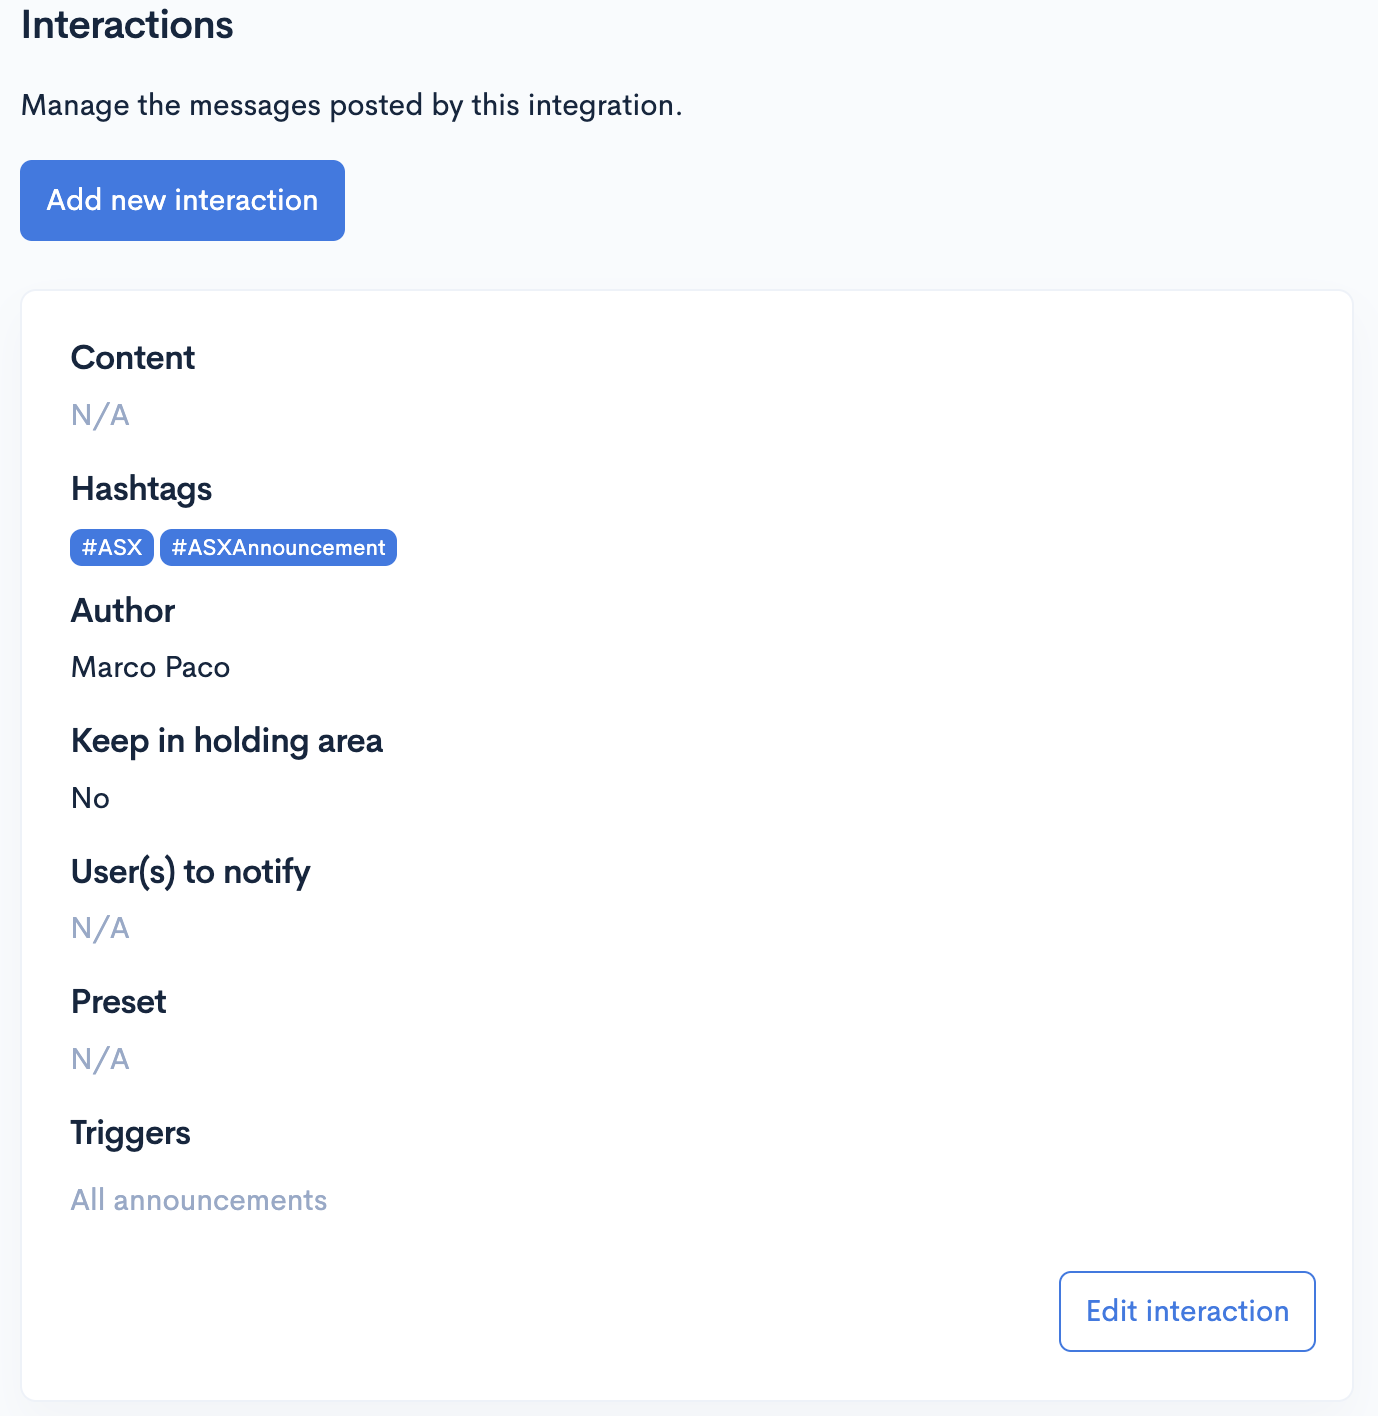The width and height of the screenshot is (1378, 1416).
Task: Click the Add new interaction button
Action: click(x=182, y=200)
